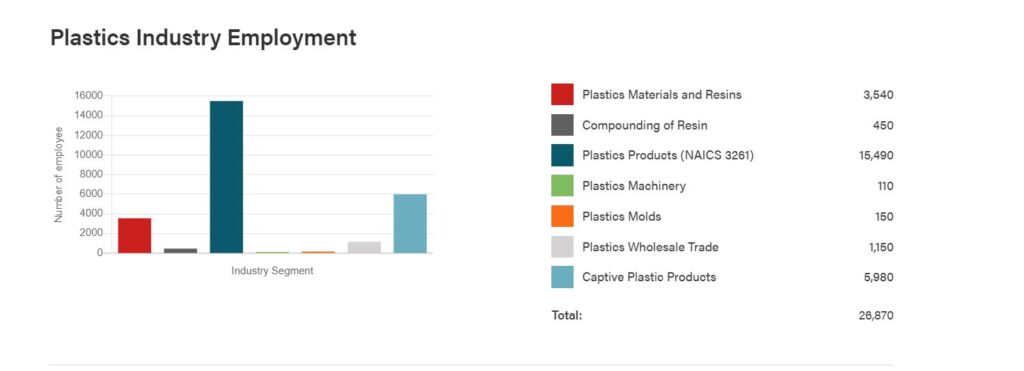
Task: Select the dark teal Plastics Products legend swatch
Action: coord(562,155)
